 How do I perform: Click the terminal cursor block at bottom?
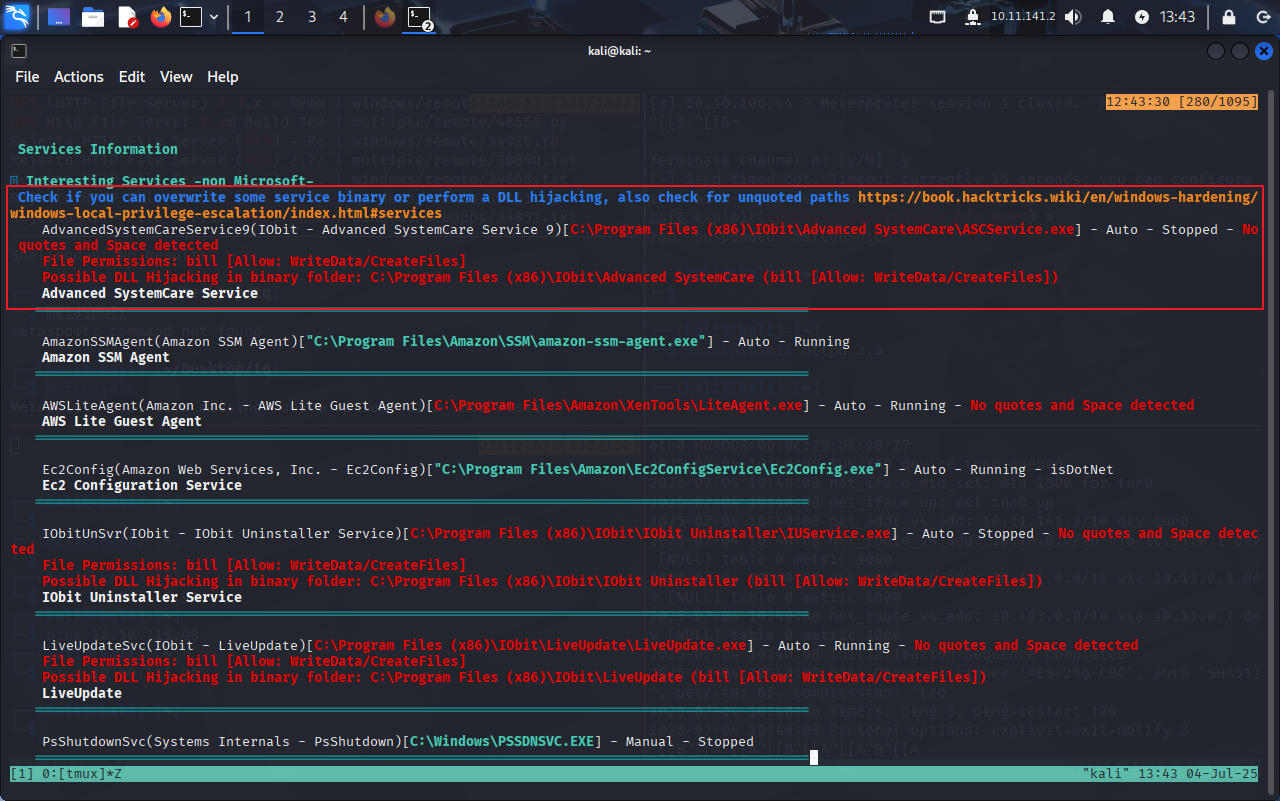tap(814, 757)
